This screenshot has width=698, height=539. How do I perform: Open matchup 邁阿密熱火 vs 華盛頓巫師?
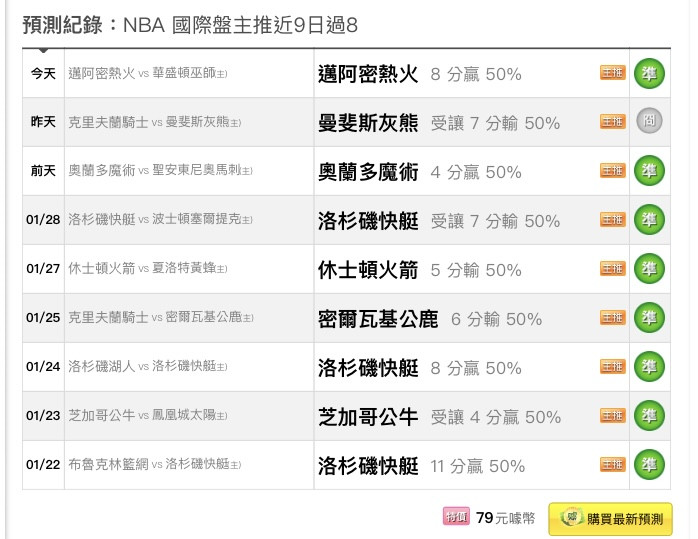[147, 73]
